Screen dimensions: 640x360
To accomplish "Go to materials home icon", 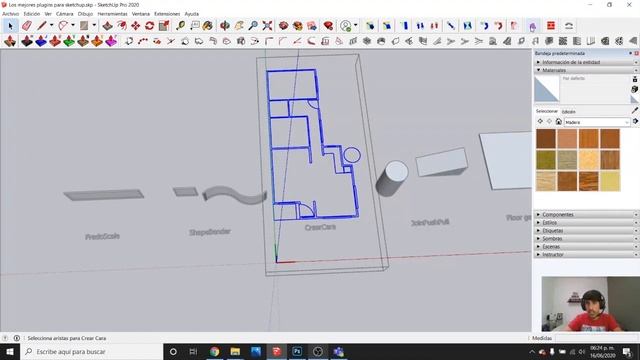I will [558, 122].
